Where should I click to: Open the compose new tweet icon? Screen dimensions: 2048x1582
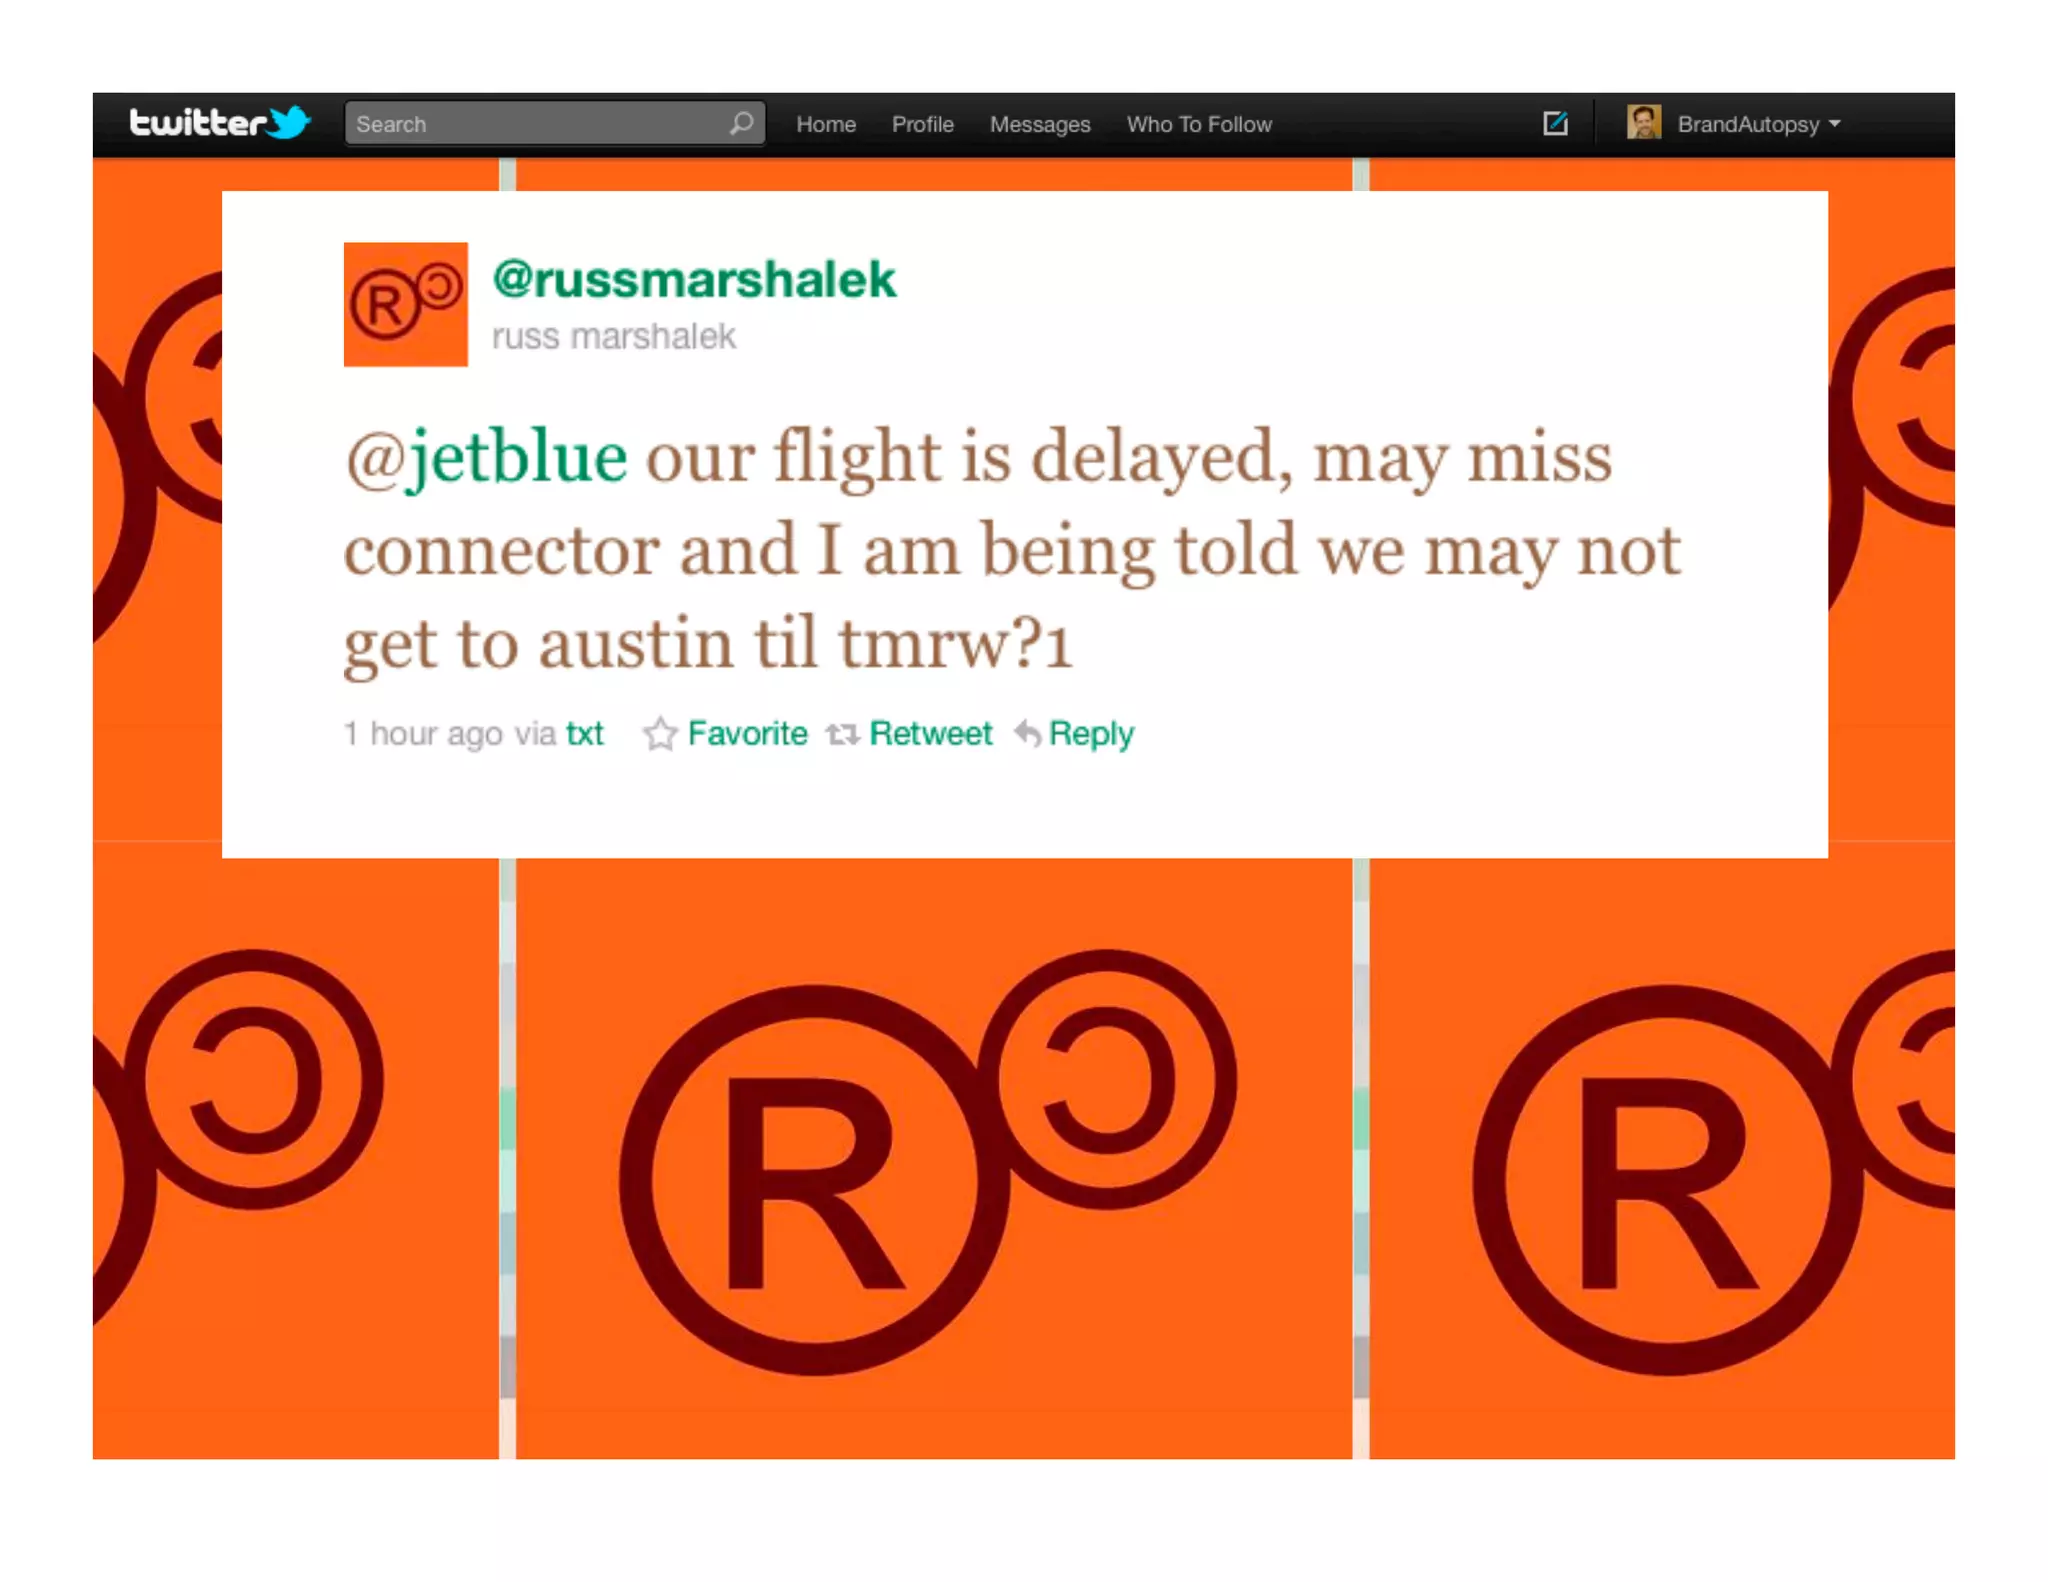pyautogui.click(x=1555, y=123)
